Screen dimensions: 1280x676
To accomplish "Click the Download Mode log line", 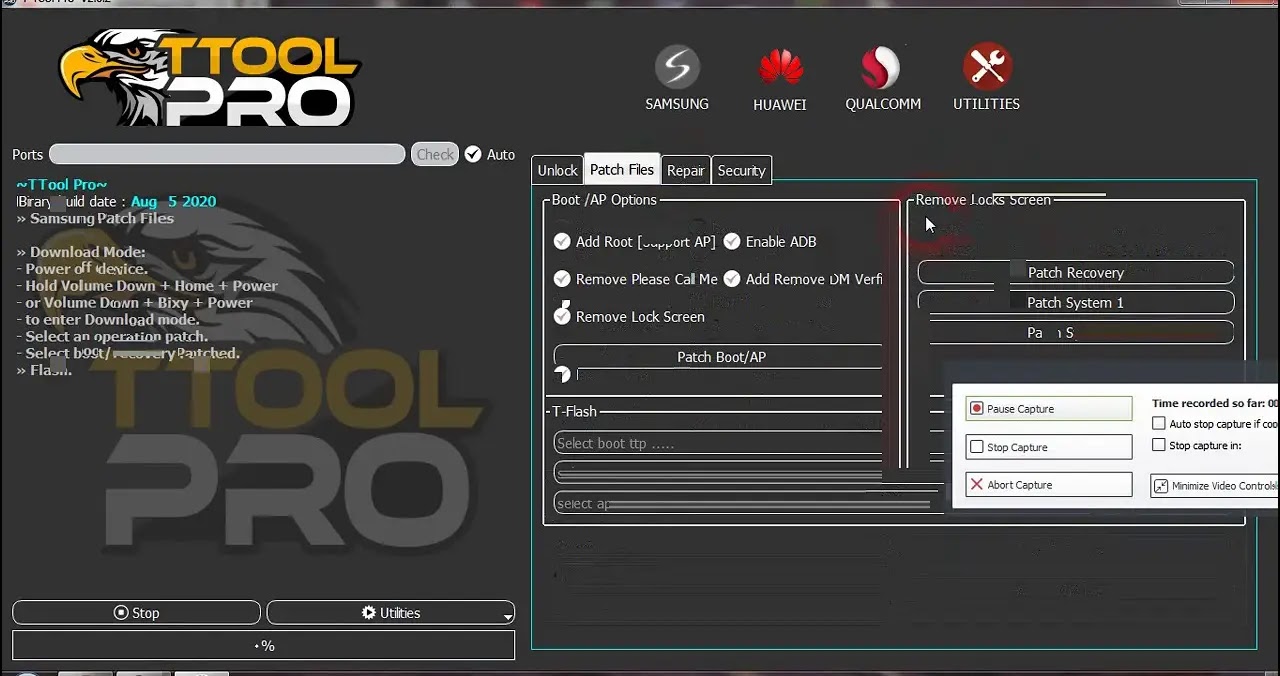I will (81, 252).
